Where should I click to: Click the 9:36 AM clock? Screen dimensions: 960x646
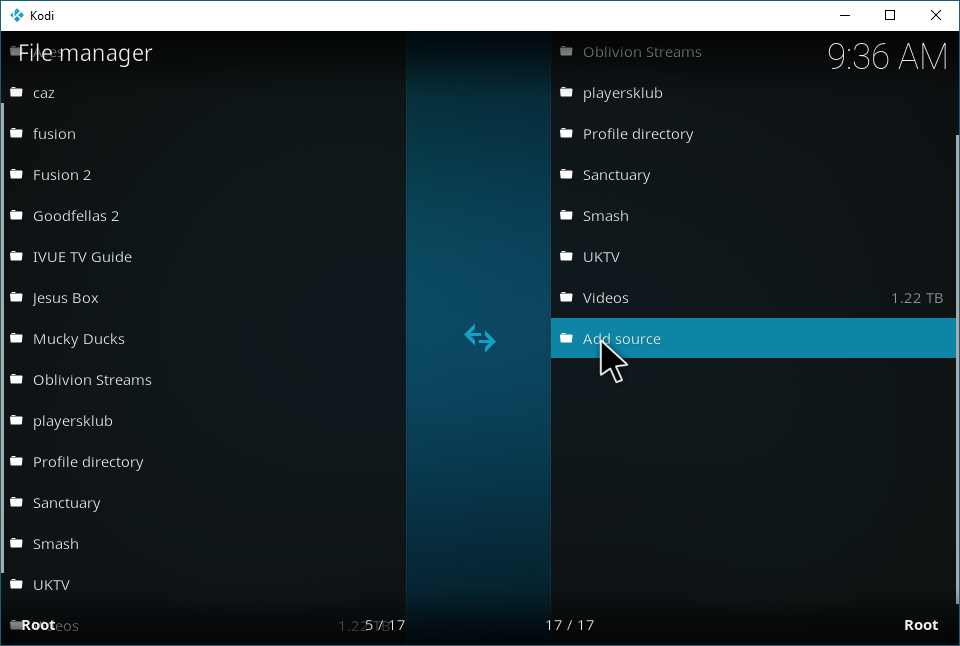887,57
